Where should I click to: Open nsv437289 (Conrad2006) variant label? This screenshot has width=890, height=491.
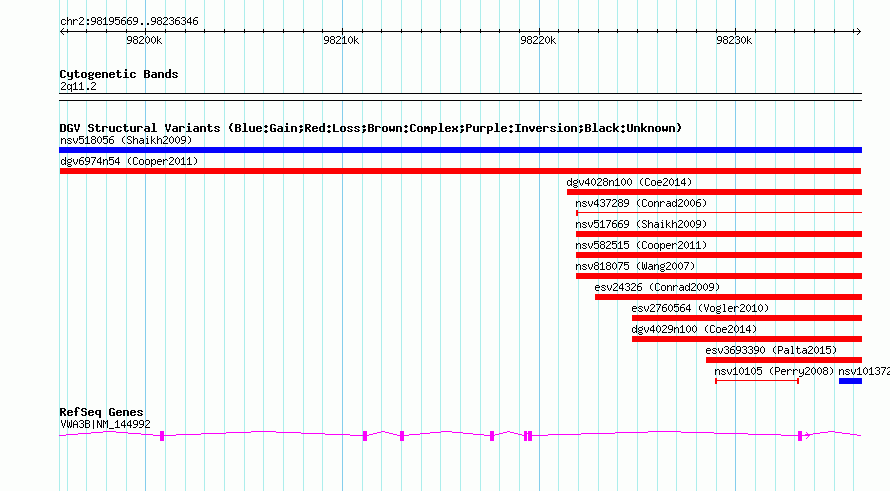pos(641,203)
